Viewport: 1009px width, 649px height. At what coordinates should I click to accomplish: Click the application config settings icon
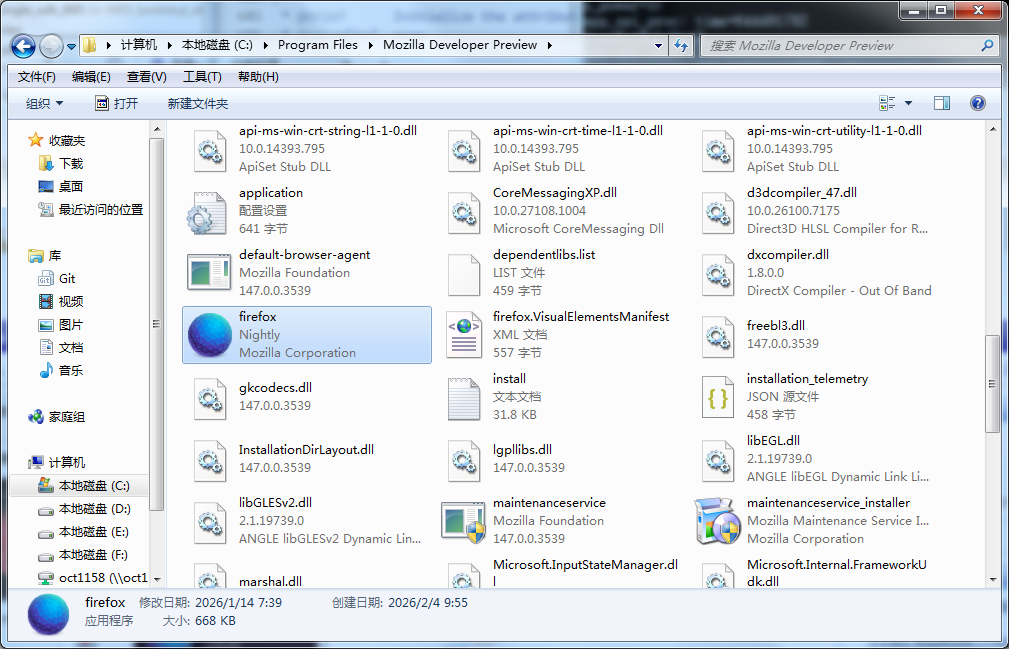coord(210,211)
